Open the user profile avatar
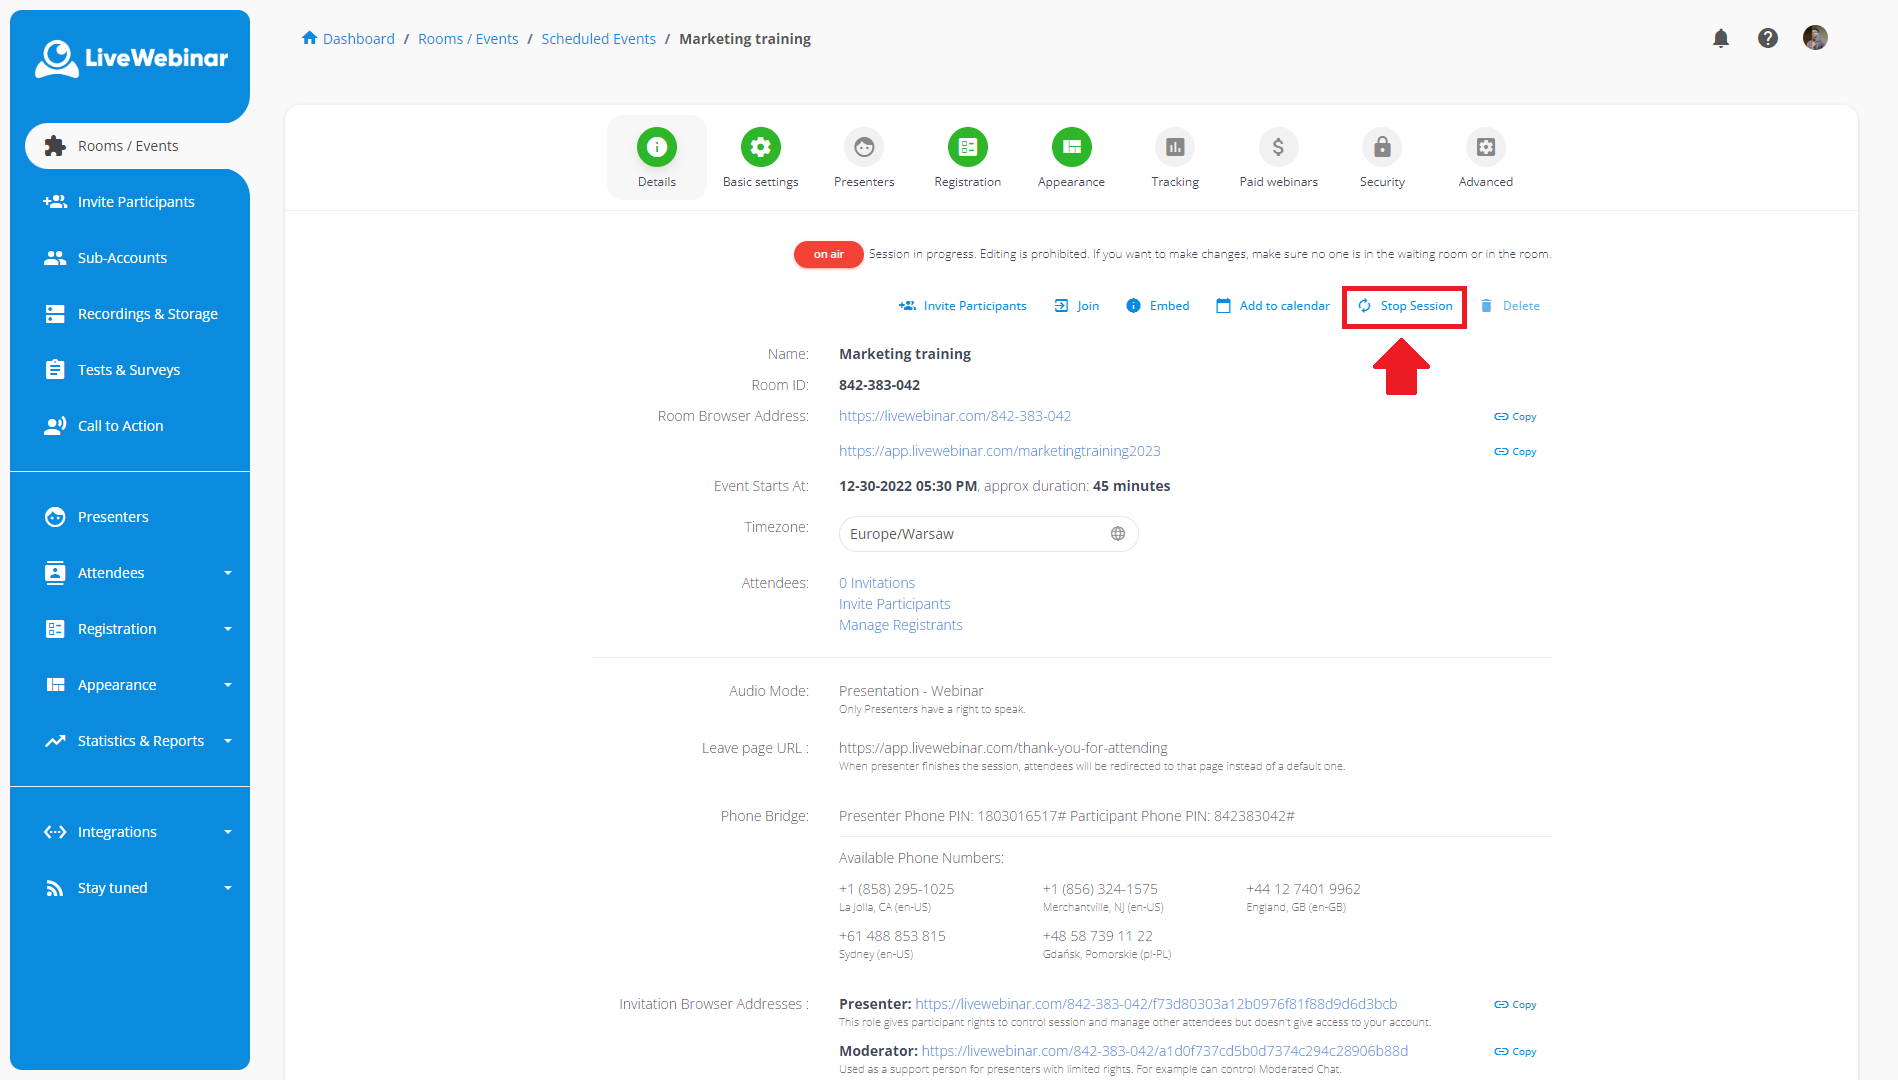Viewport: 1898px width, 1080px height. [x=1814, y=38]
